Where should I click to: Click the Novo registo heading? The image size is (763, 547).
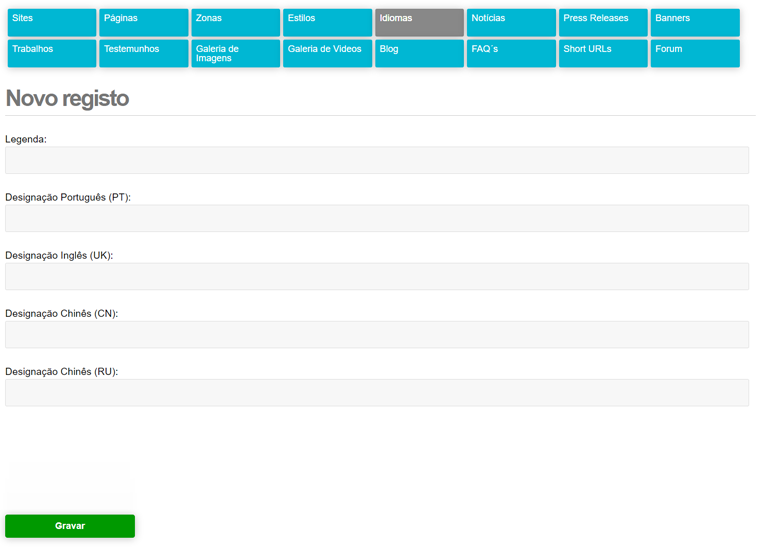[67, 98]
